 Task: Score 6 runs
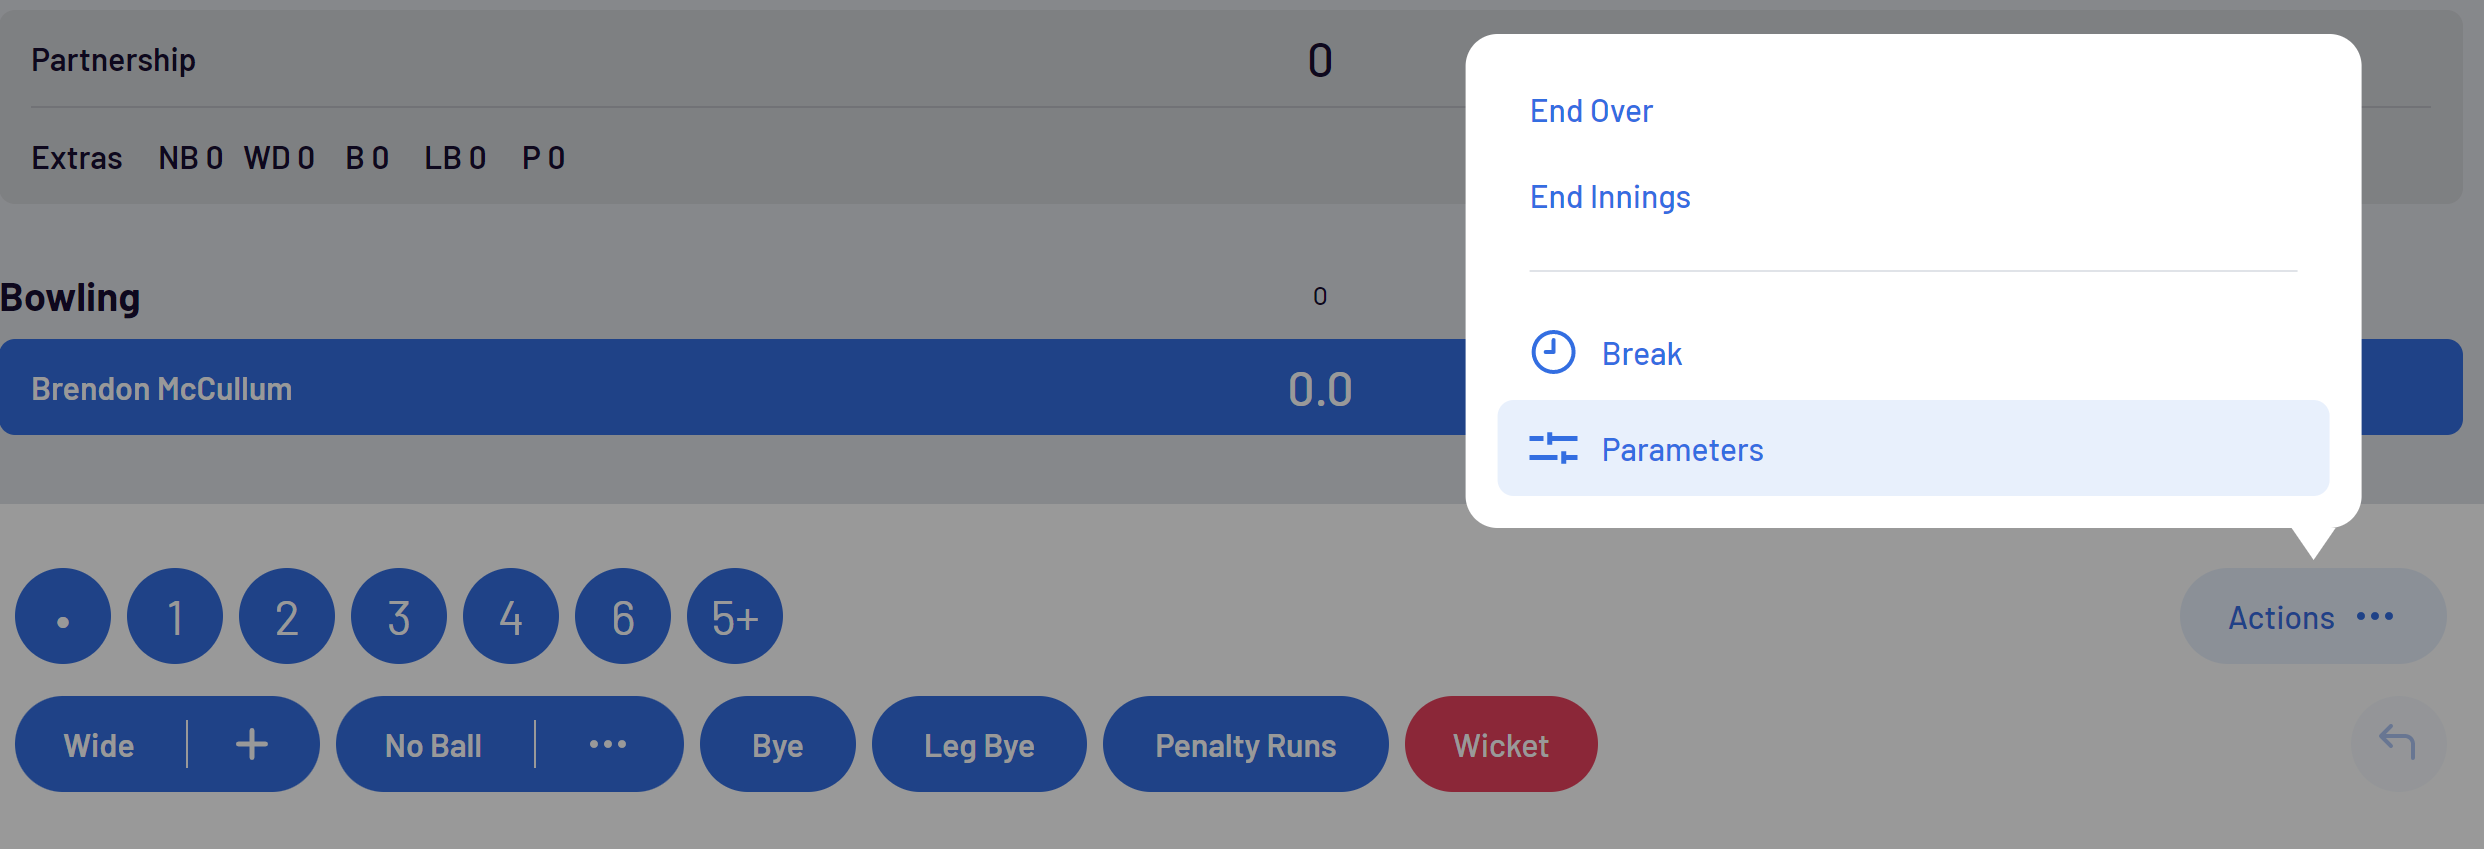pos(623,617)
